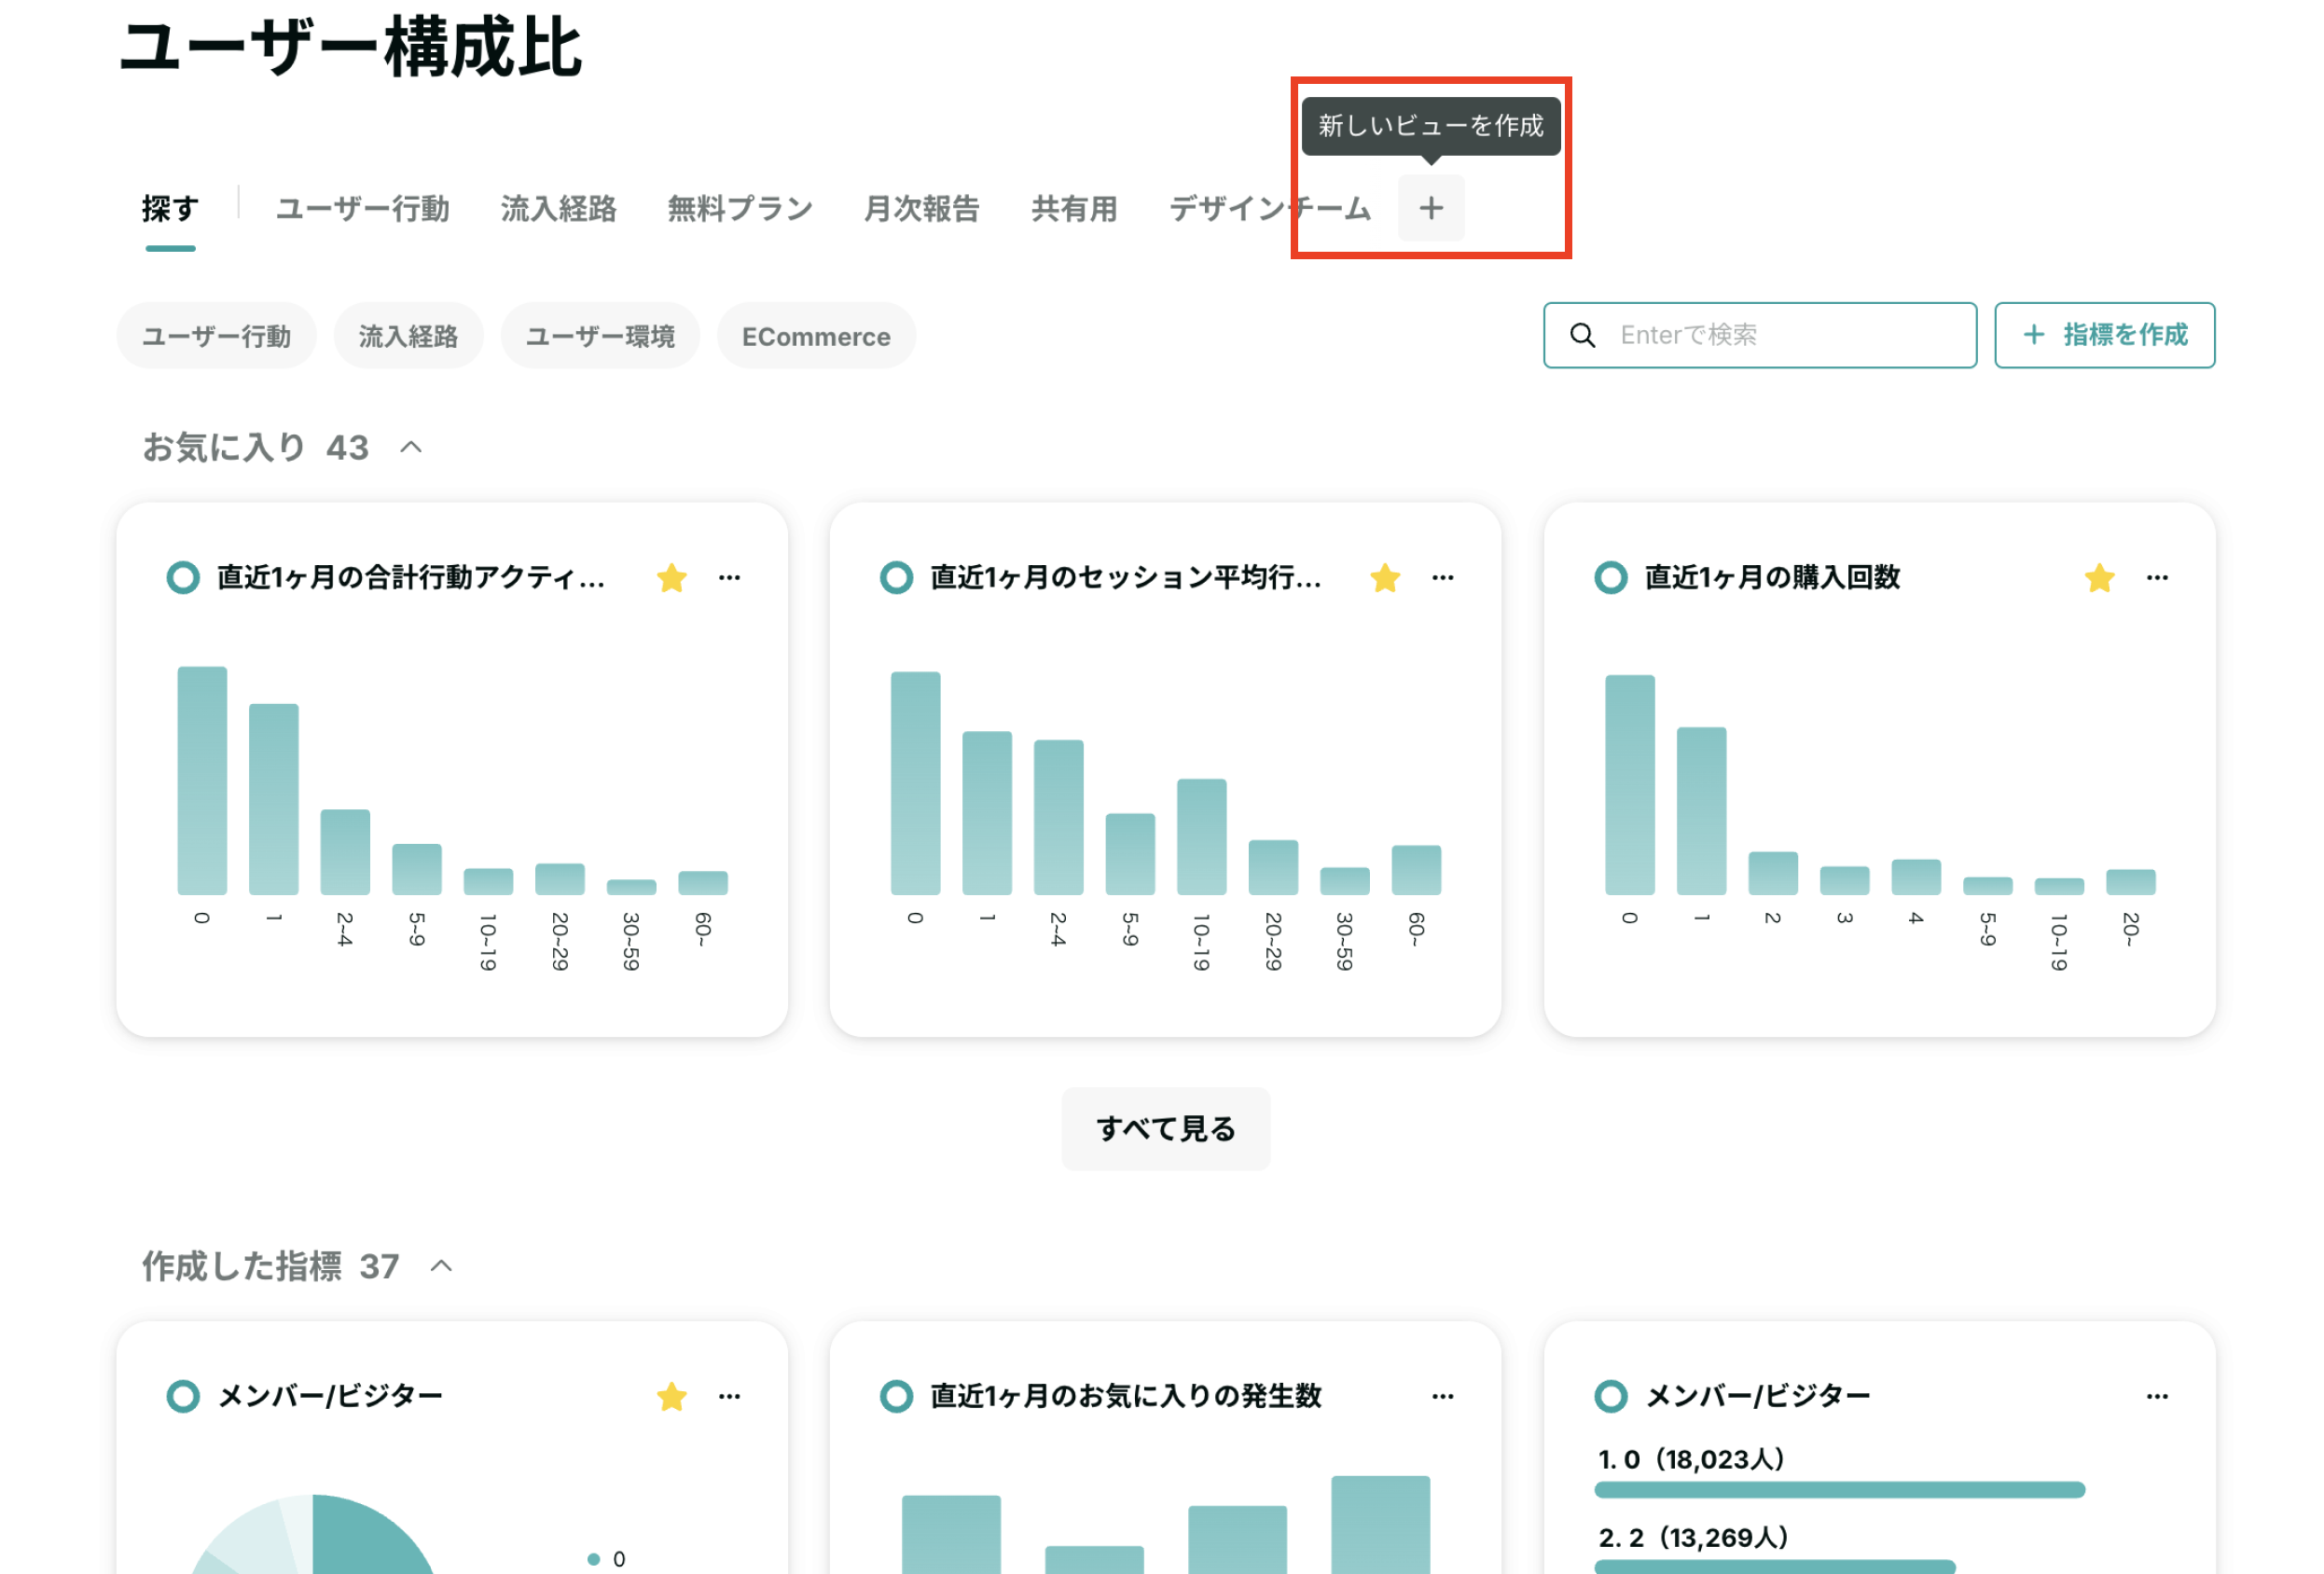2324x1574 pixels.
Task: Open the デザインチーム tab
Action: tap(1270, 209)
